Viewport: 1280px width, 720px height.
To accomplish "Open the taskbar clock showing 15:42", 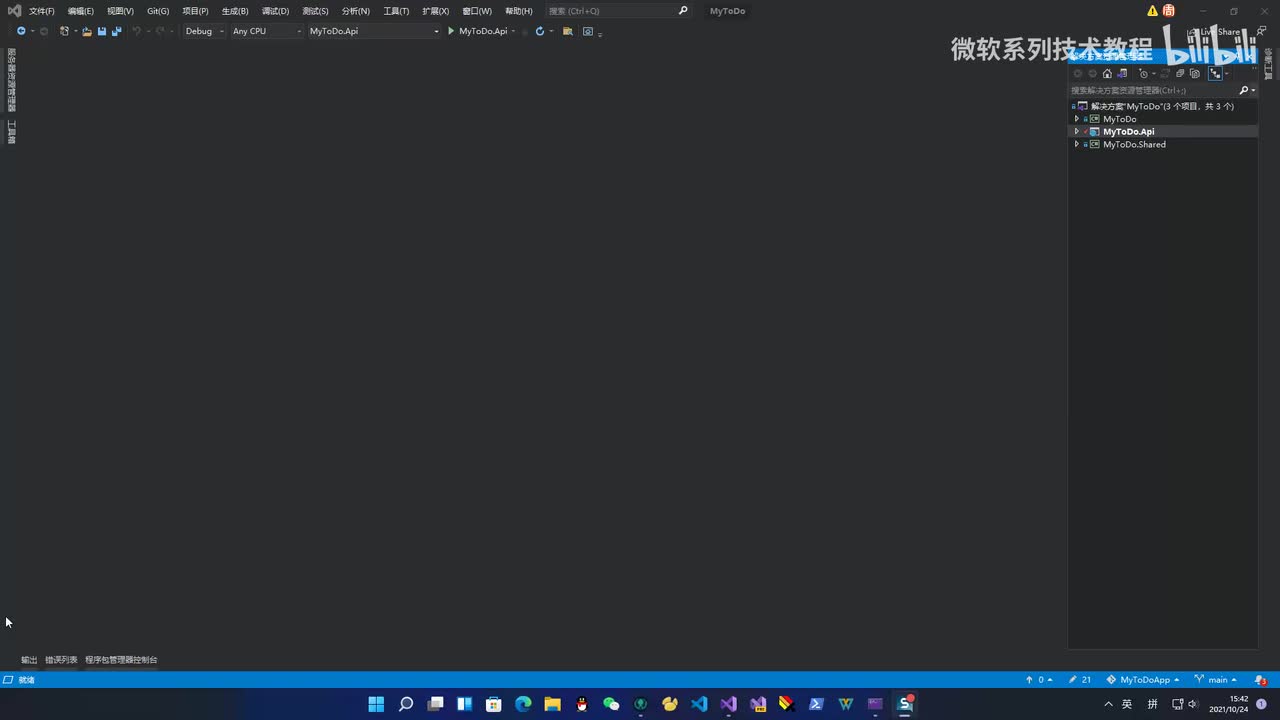I will 1229,704.
